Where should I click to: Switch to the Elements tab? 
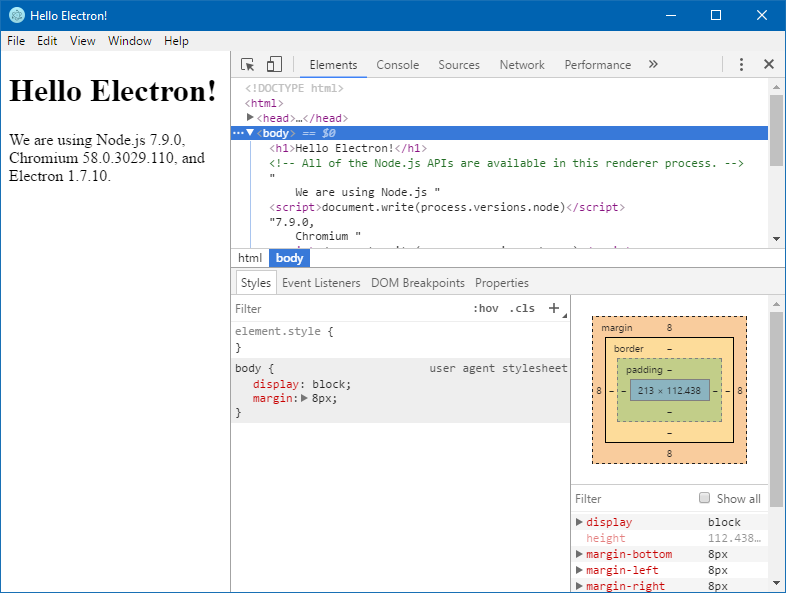333,65
